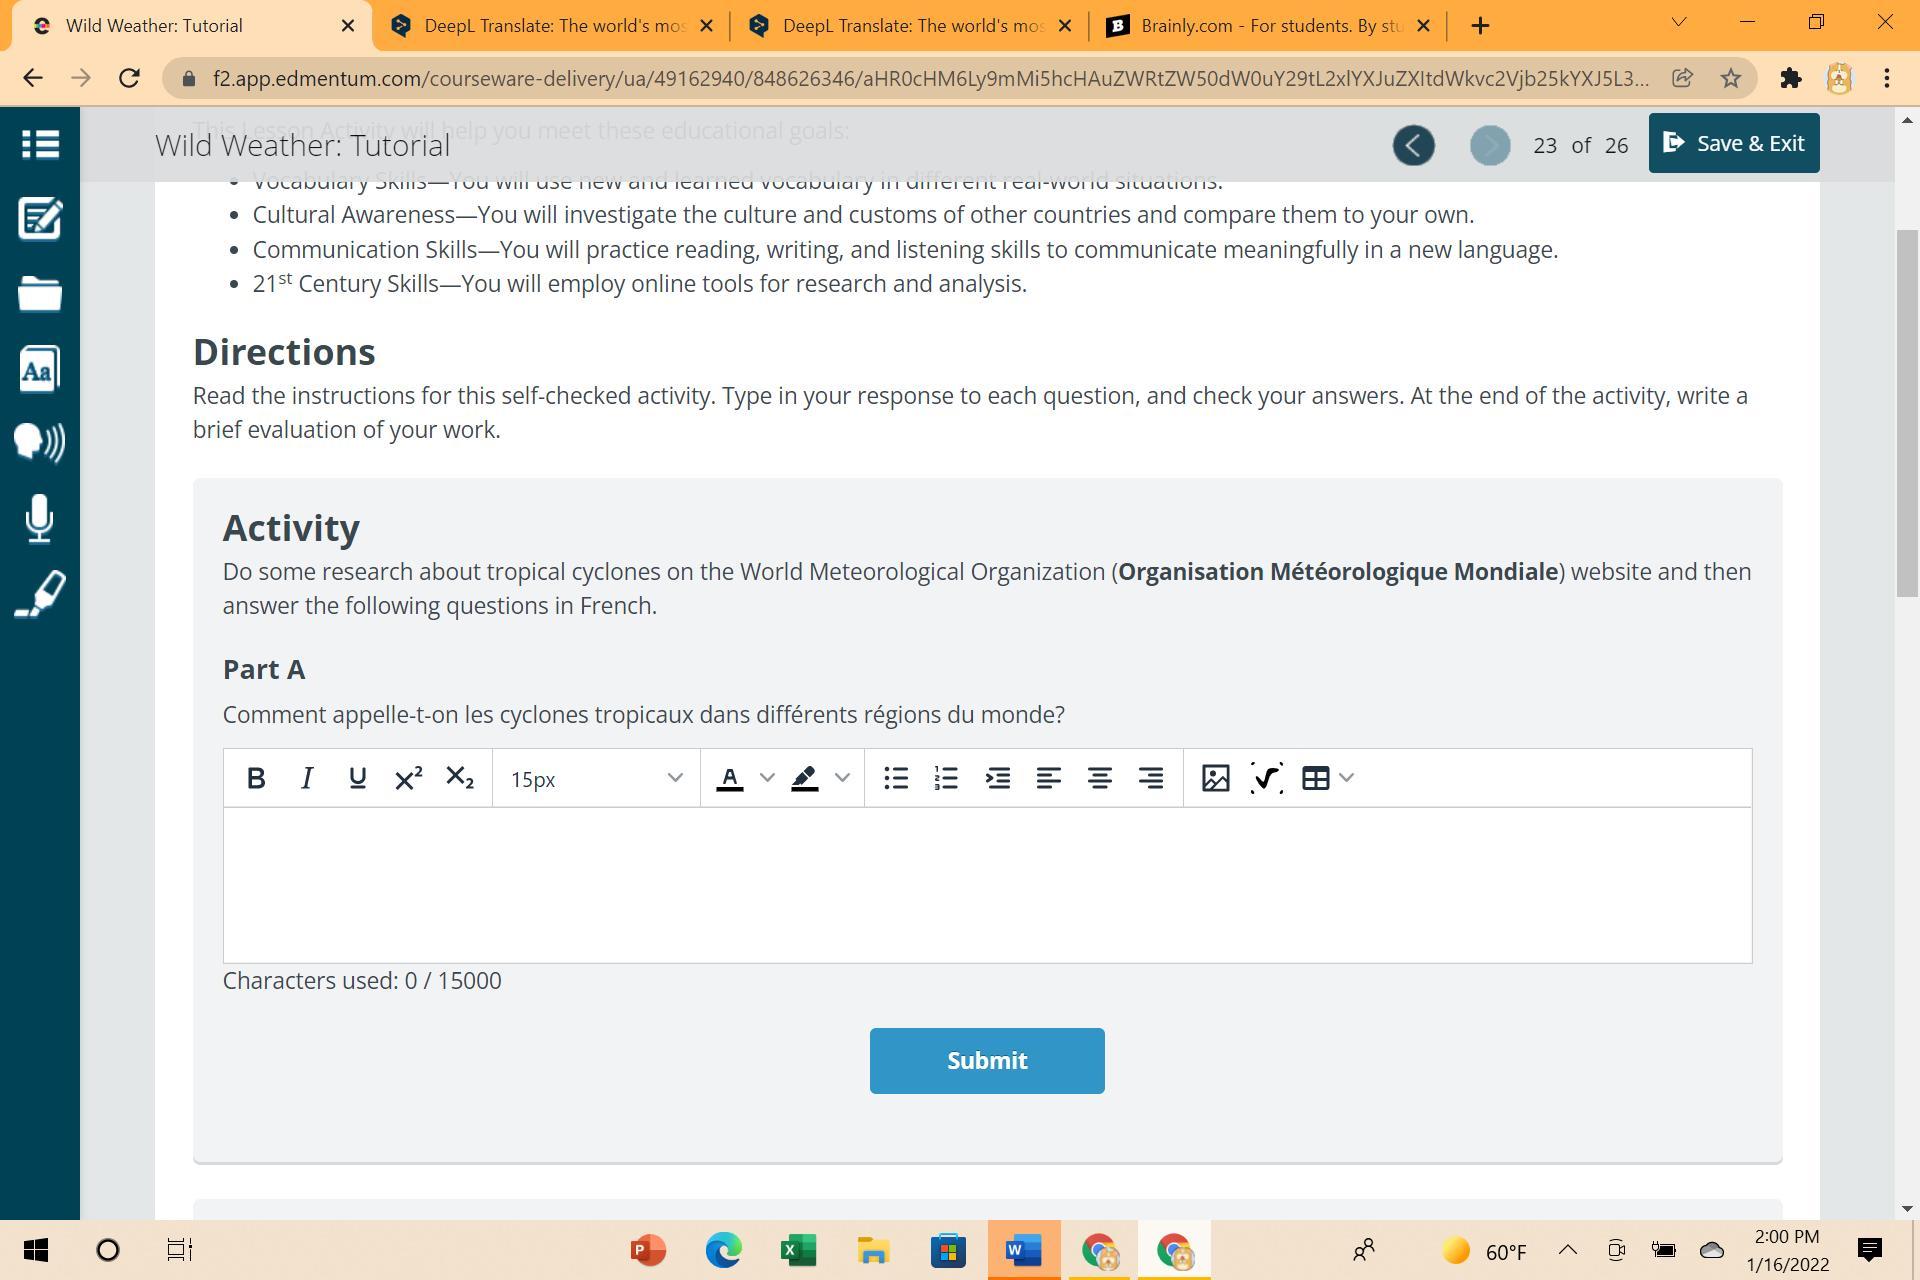Toggle italic formatting in the editor

[x=307, y=778]
